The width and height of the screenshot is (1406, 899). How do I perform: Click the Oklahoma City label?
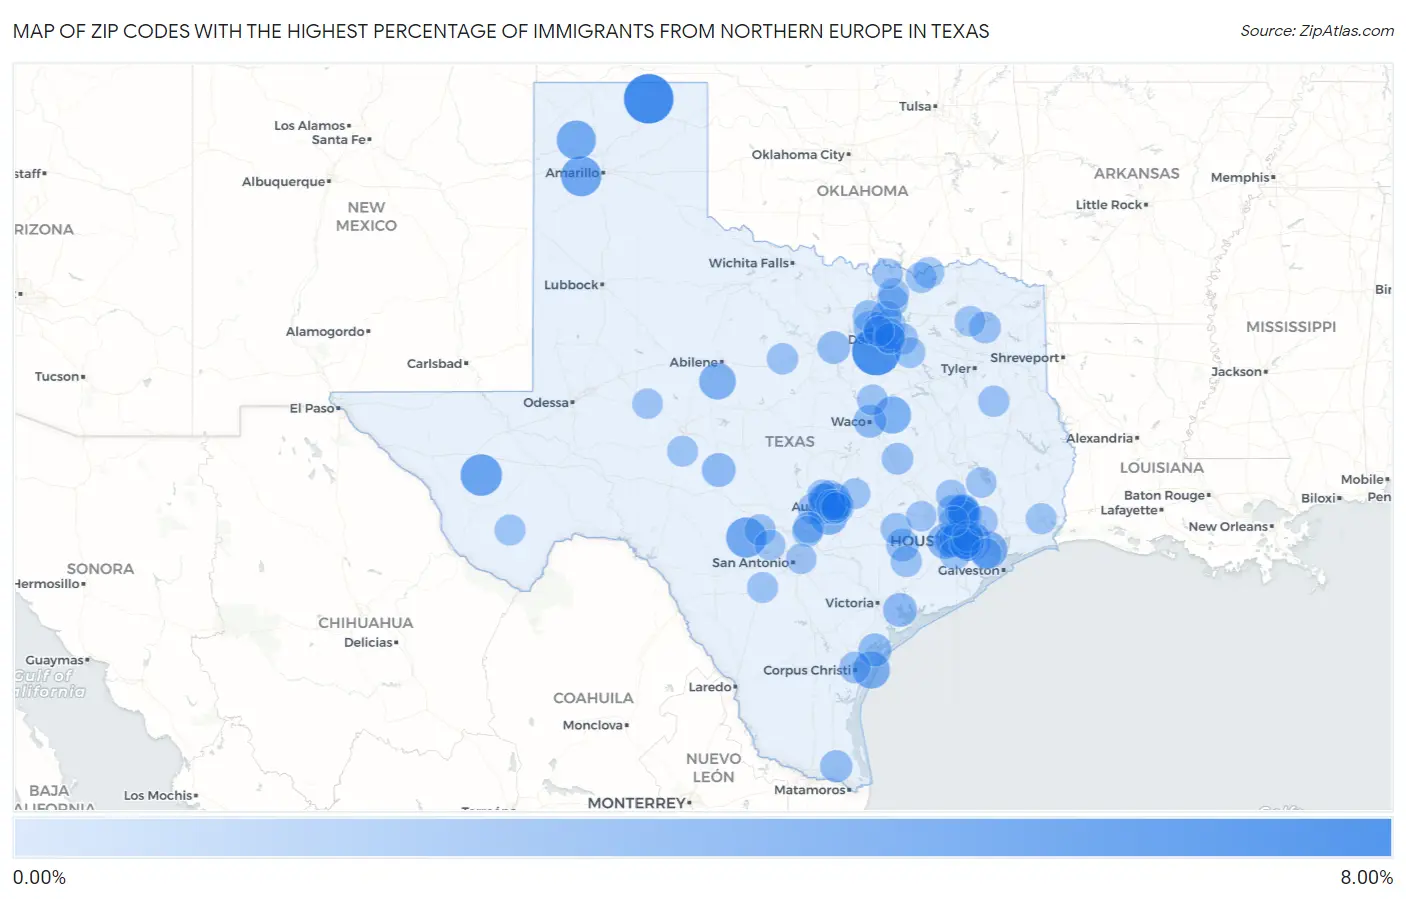click(x=798, y=155)
